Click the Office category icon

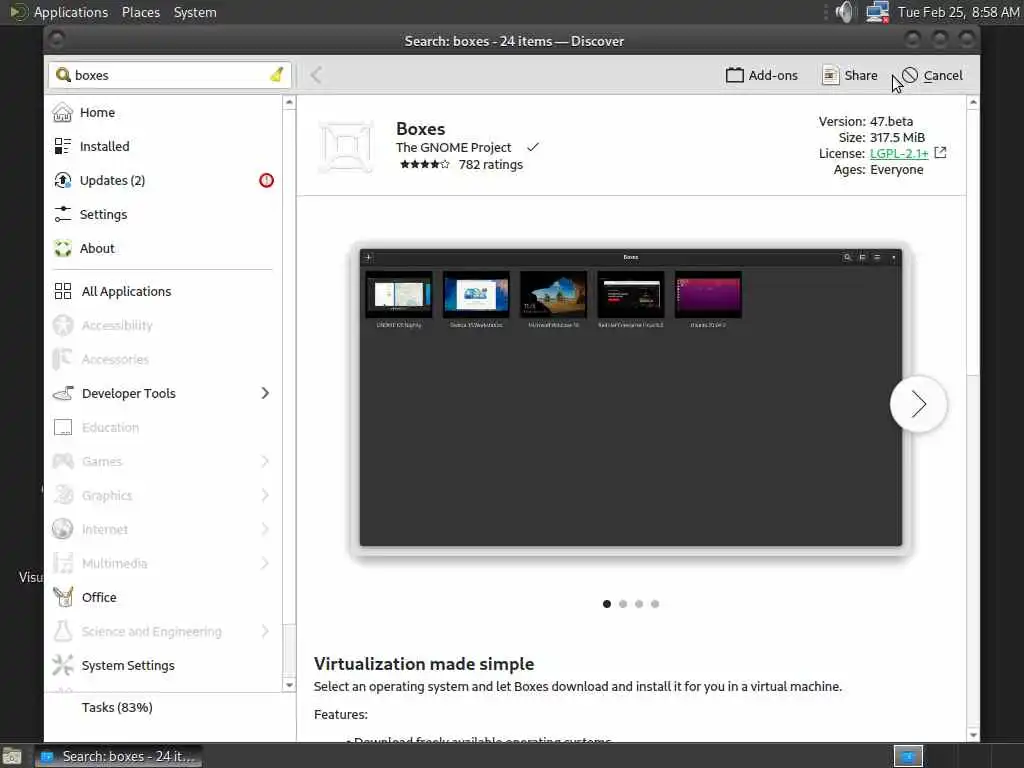[63, 597]
